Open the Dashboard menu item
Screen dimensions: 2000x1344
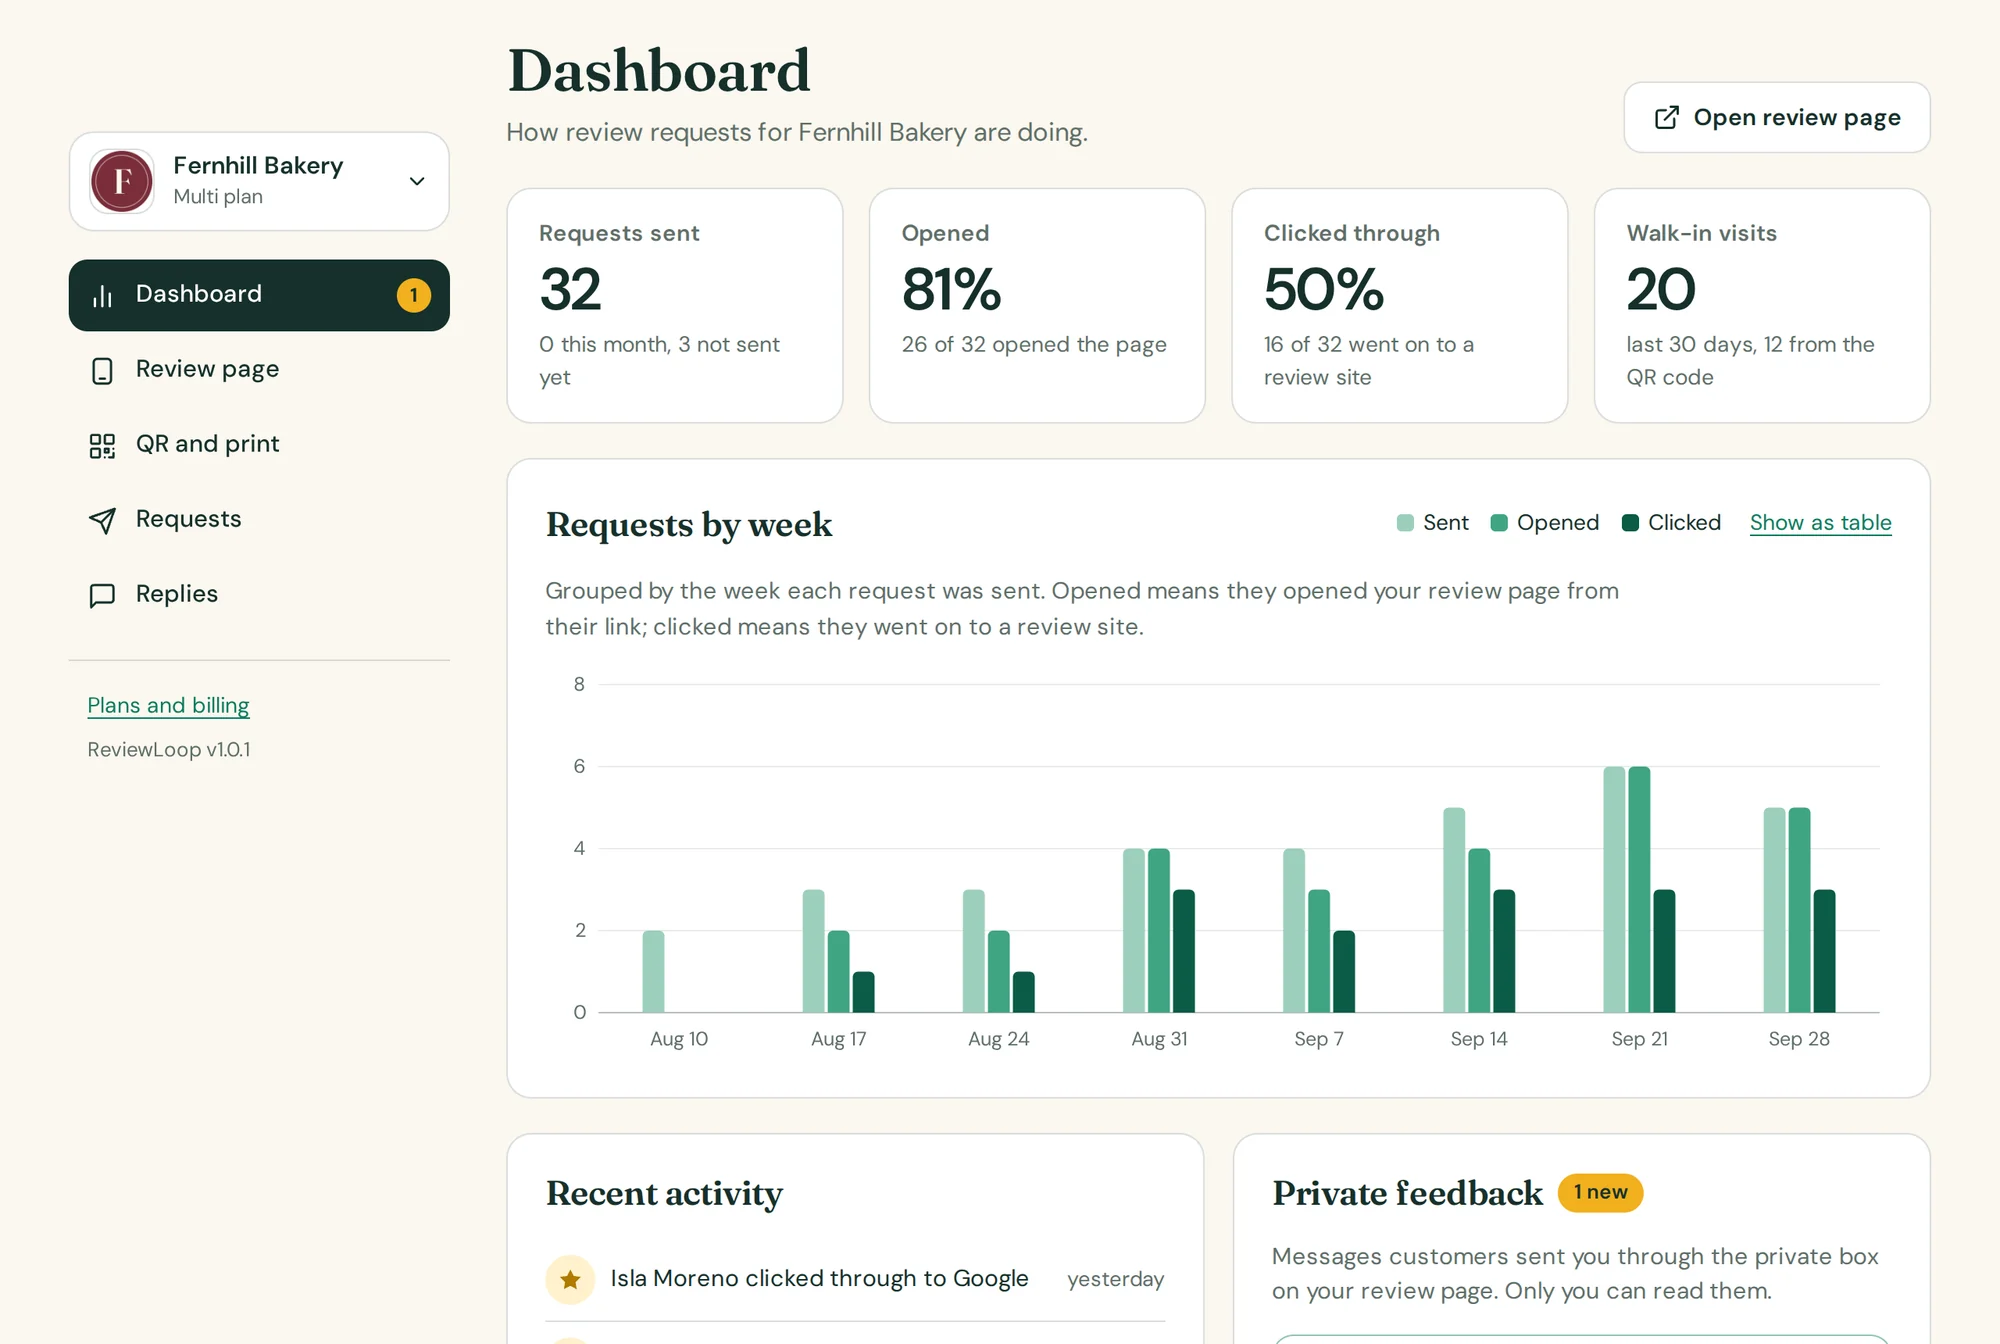(x=259, y=295)
